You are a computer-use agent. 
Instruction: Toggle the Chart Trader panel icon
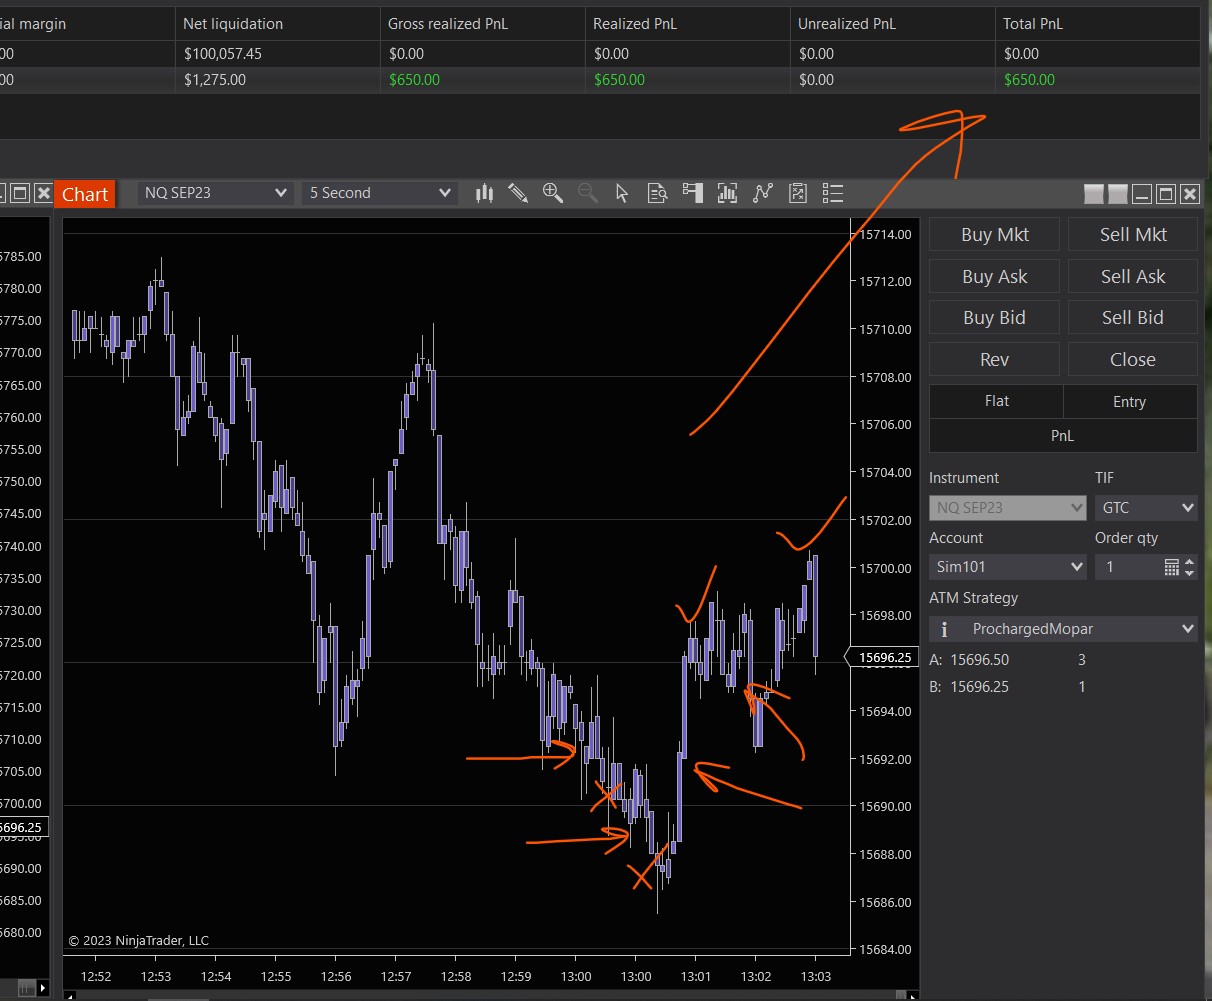[x=692, y=193]
